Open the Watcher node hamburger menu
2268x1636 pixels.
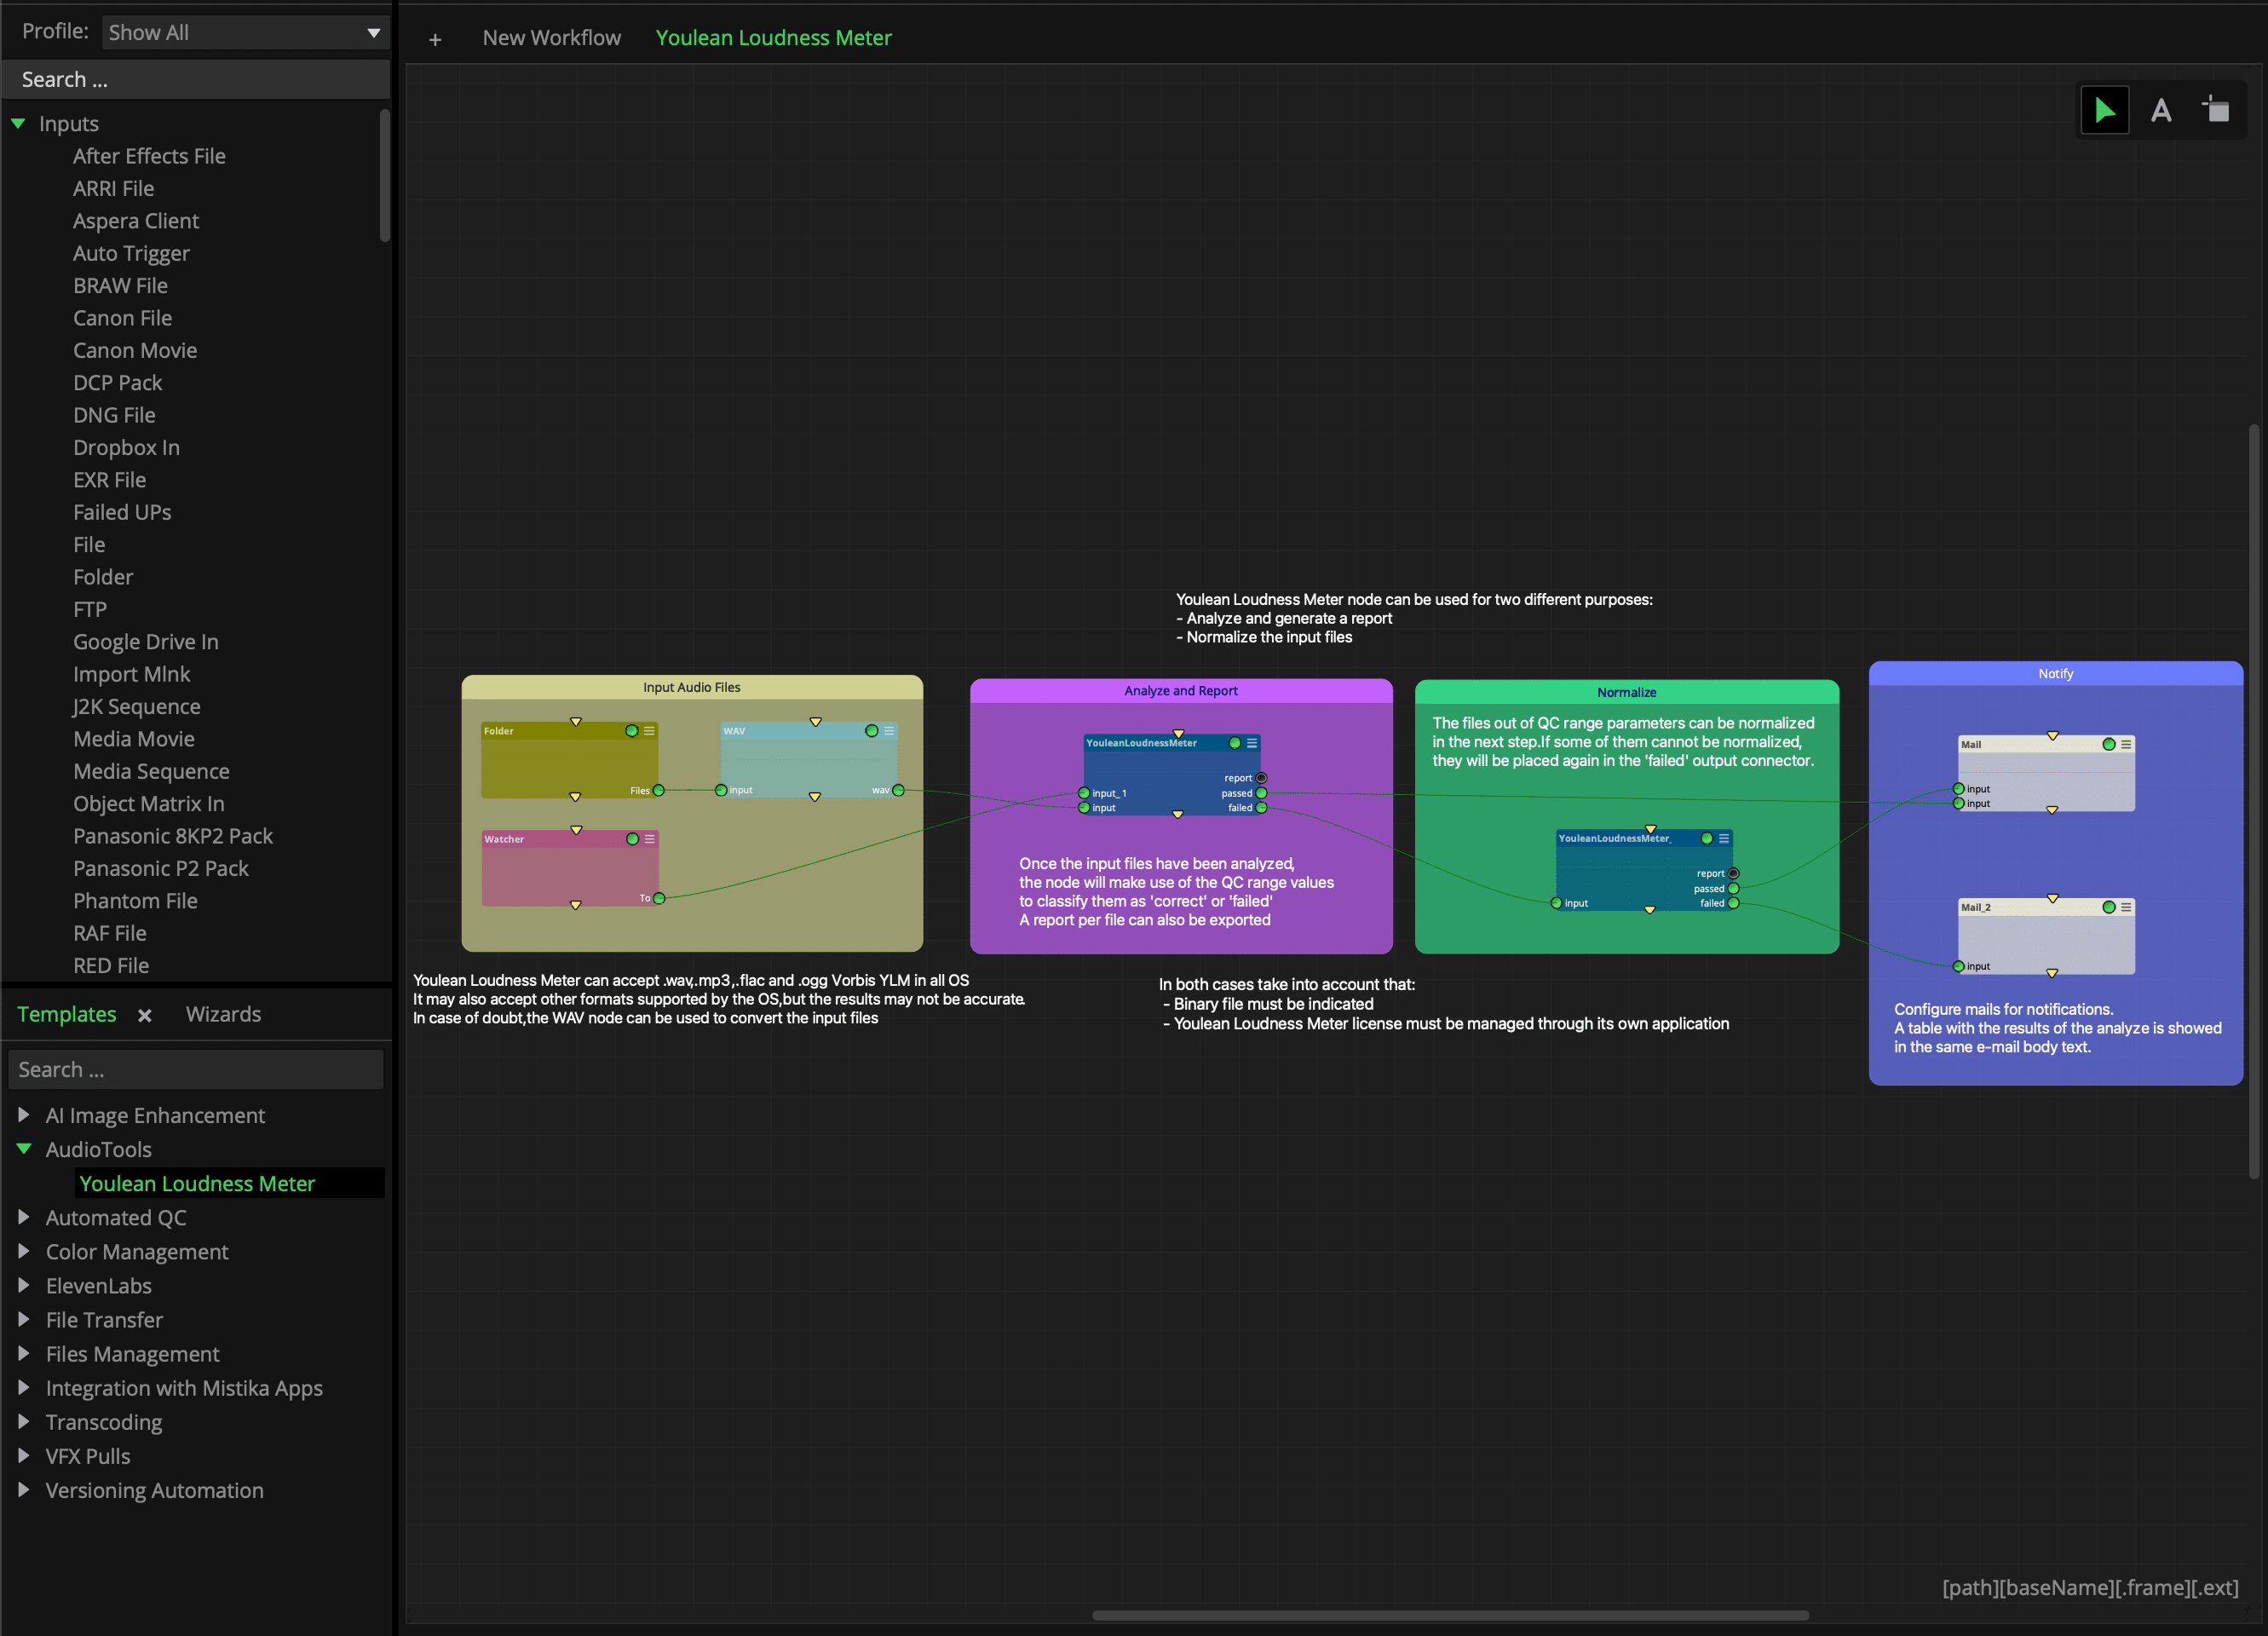click(x=650, y=839)
